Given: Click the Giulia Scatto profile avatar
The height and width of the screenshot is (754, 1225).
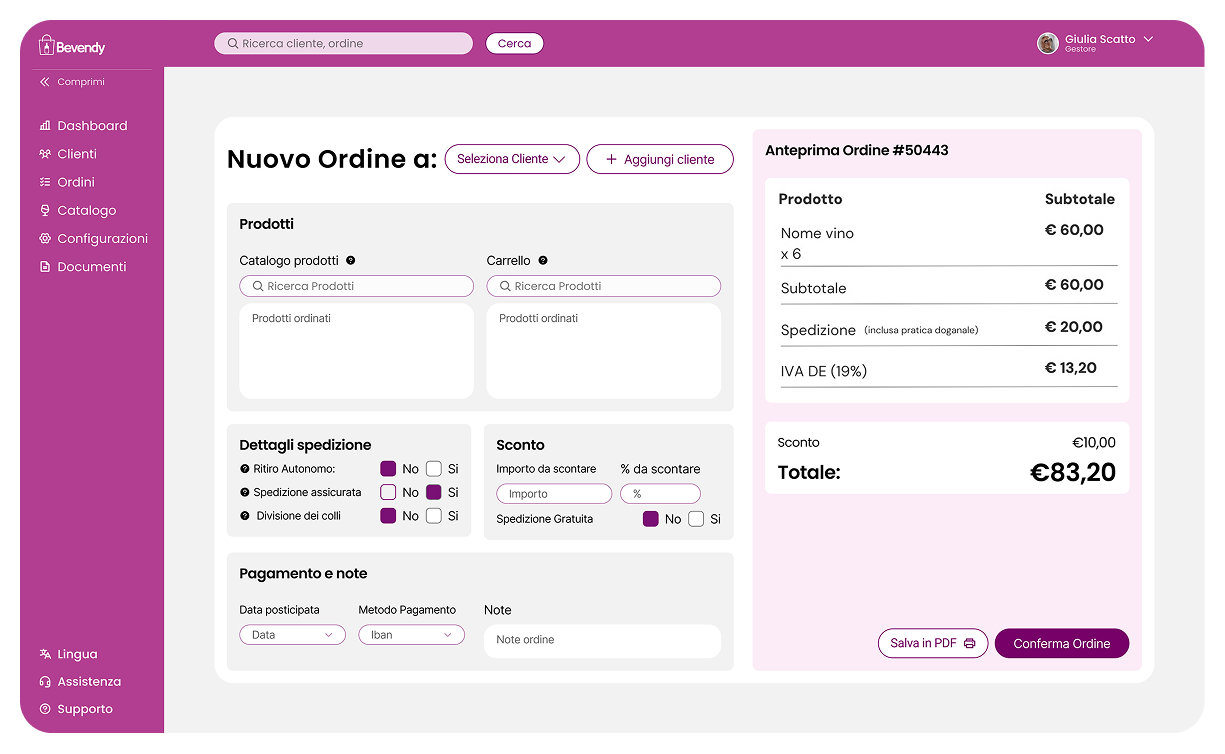Looking at the screenshot, I should (x=1048, y=43).
